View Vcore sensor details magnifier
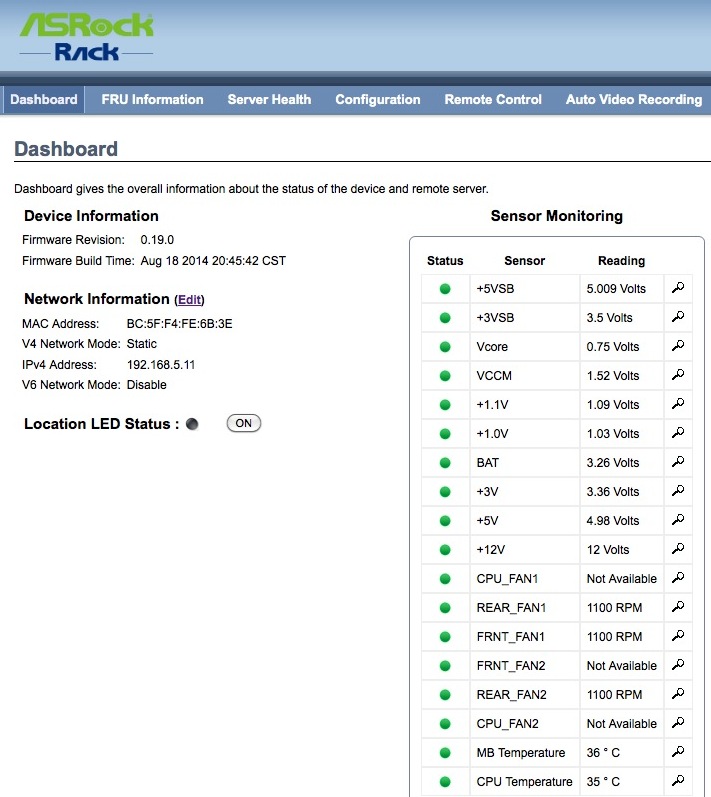This screenshot has height=797, width=711. 678,346
